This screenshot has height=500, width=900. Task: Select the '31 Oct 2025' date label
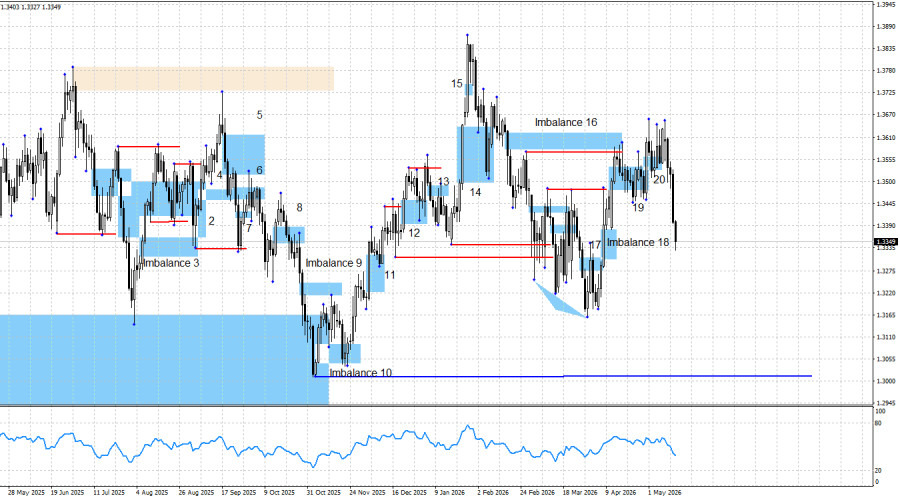(x=323, y=493)
